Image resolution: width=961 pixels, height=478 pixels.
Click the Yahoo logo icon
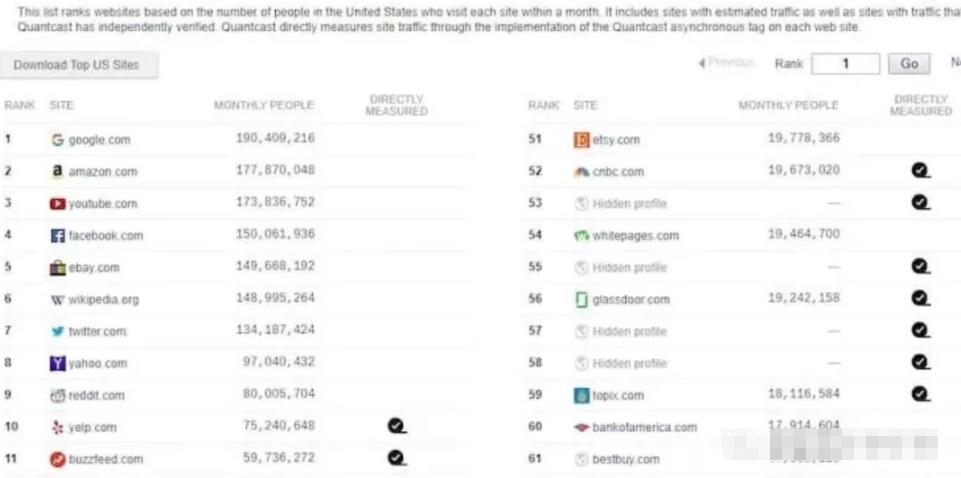58,363
